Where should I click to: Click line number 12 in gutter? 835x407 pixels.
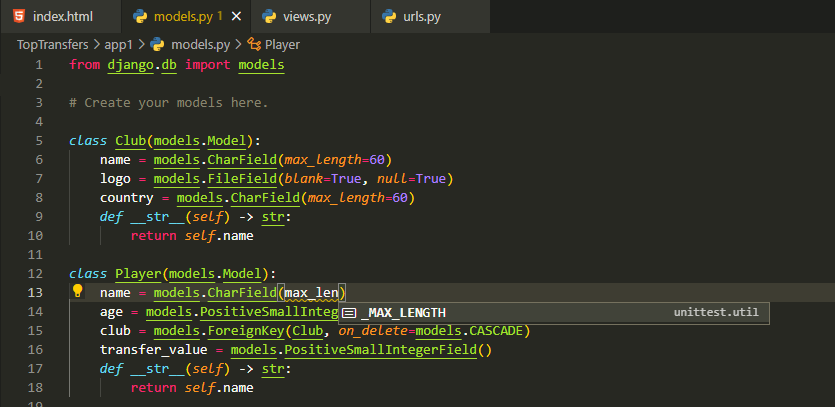pos(35,274)
